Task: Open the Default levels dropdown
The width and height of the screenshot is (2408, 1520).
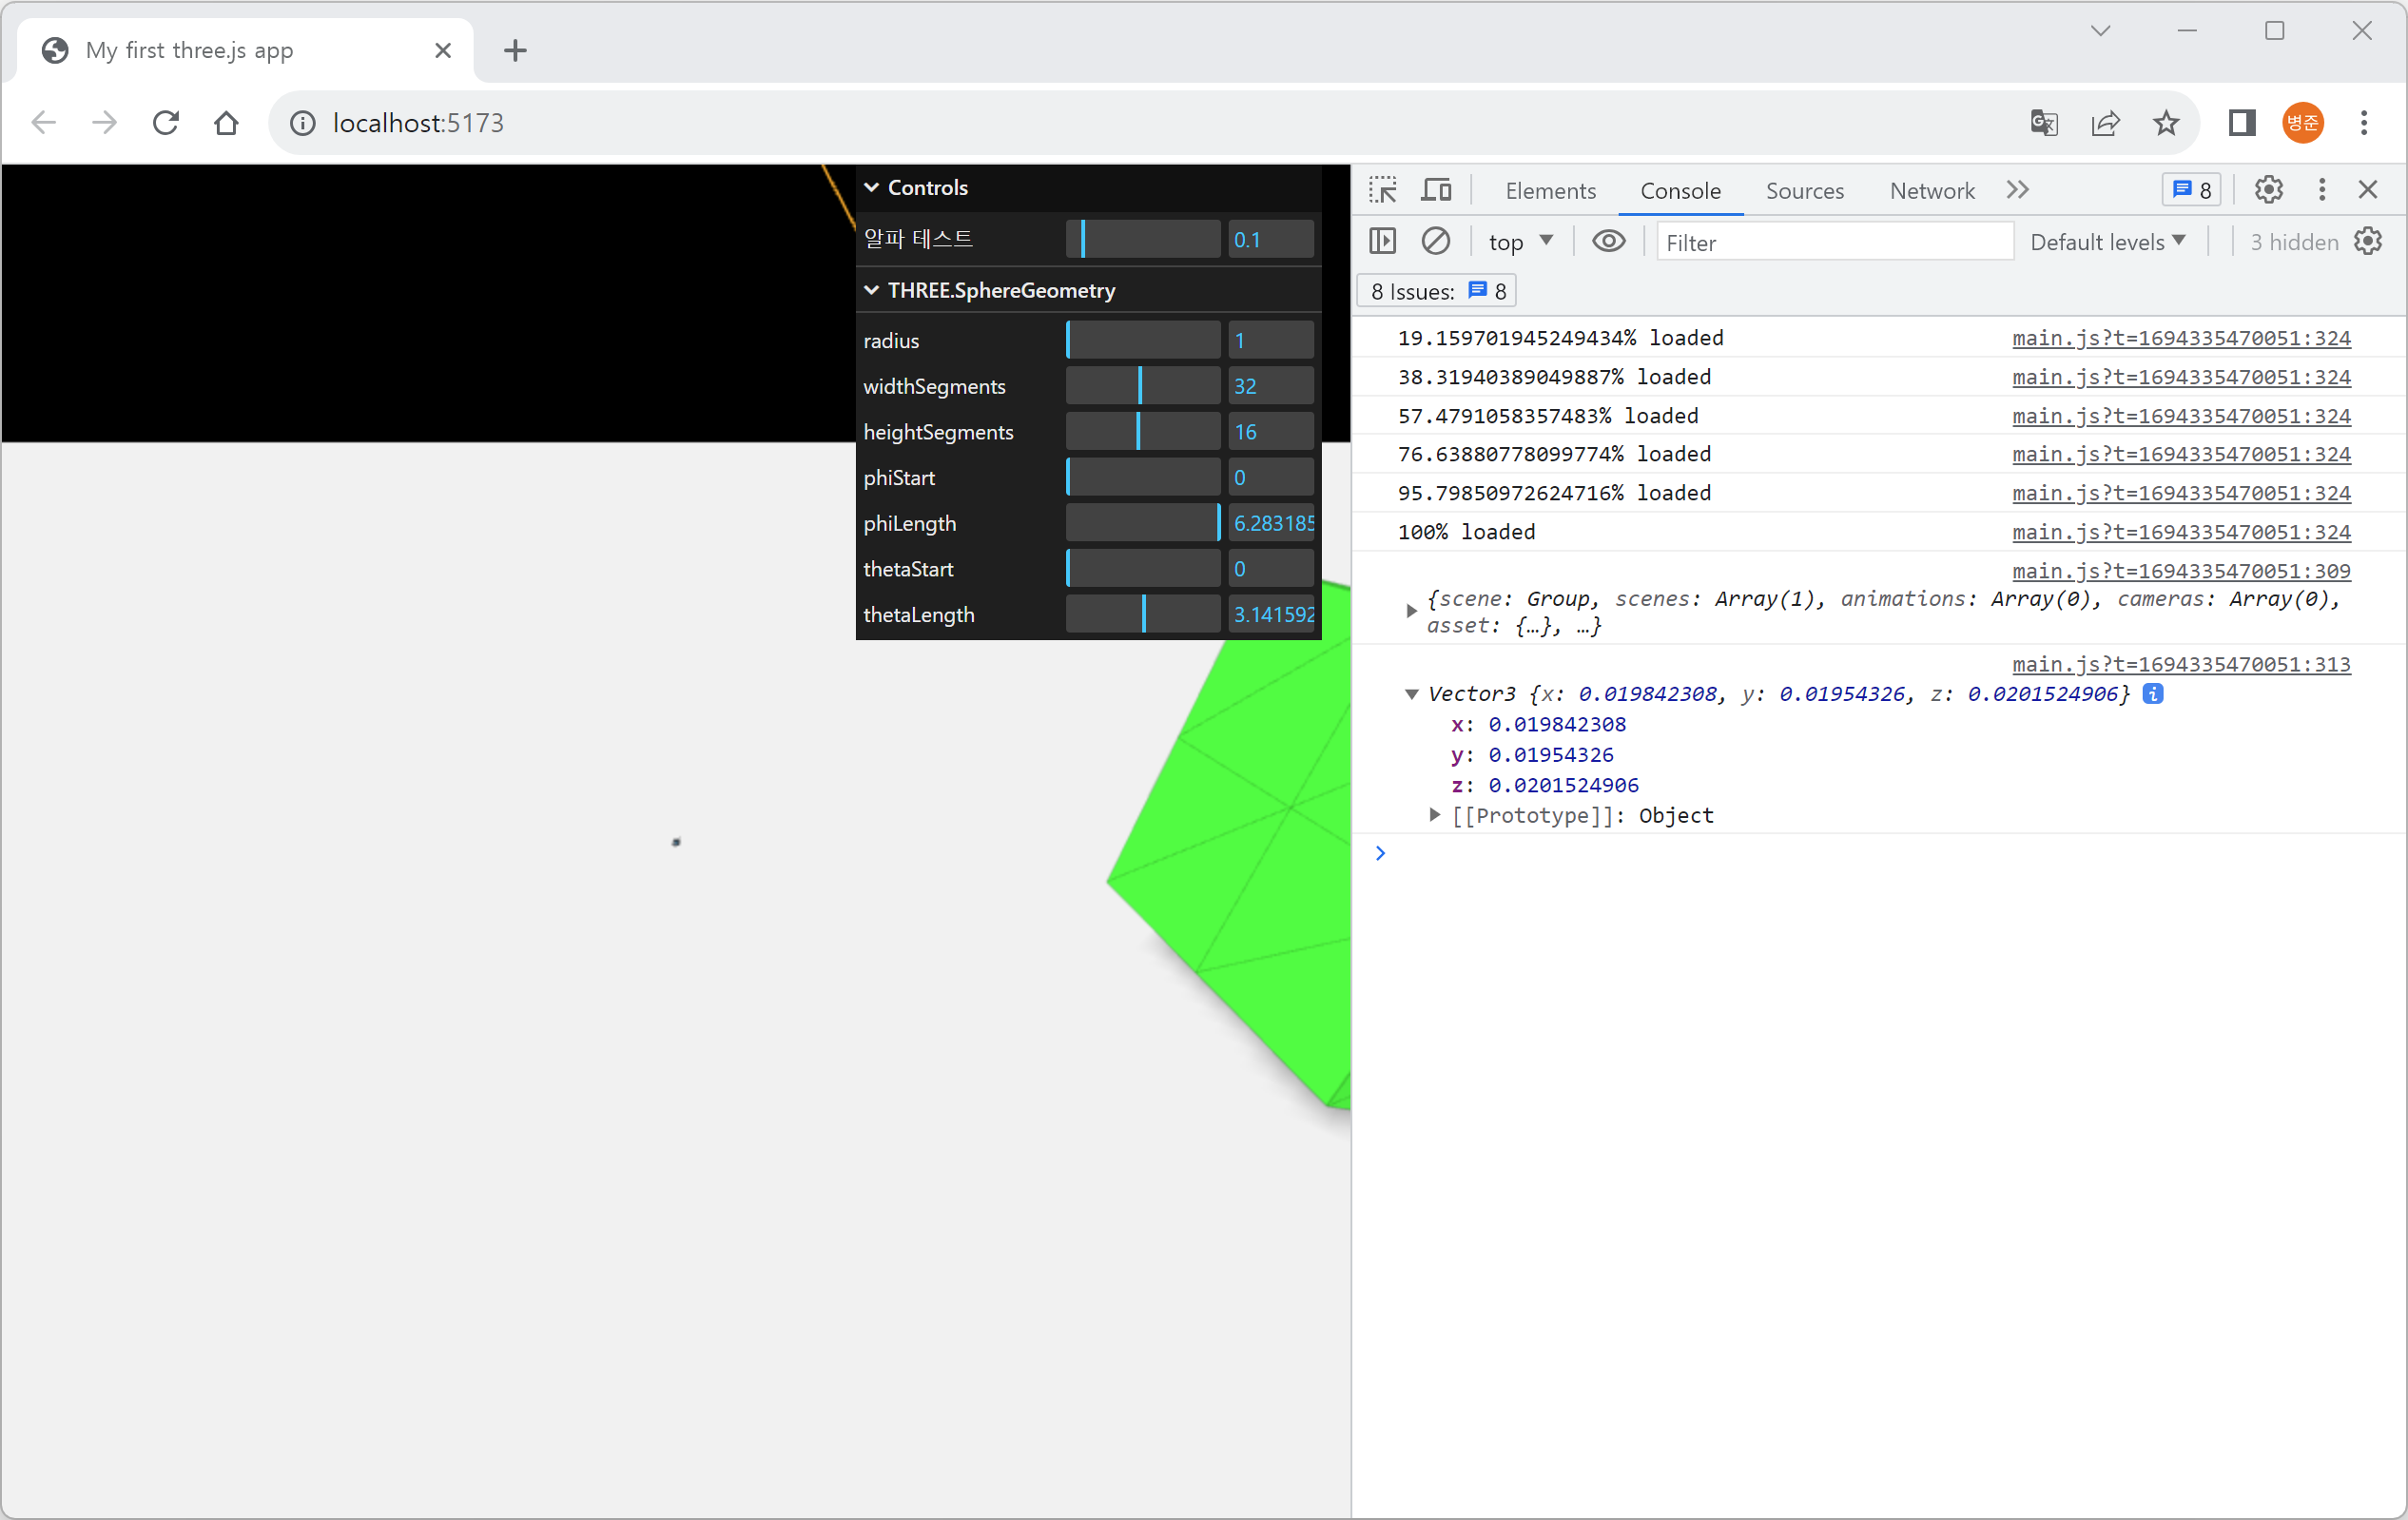Action: point(2107,242)
